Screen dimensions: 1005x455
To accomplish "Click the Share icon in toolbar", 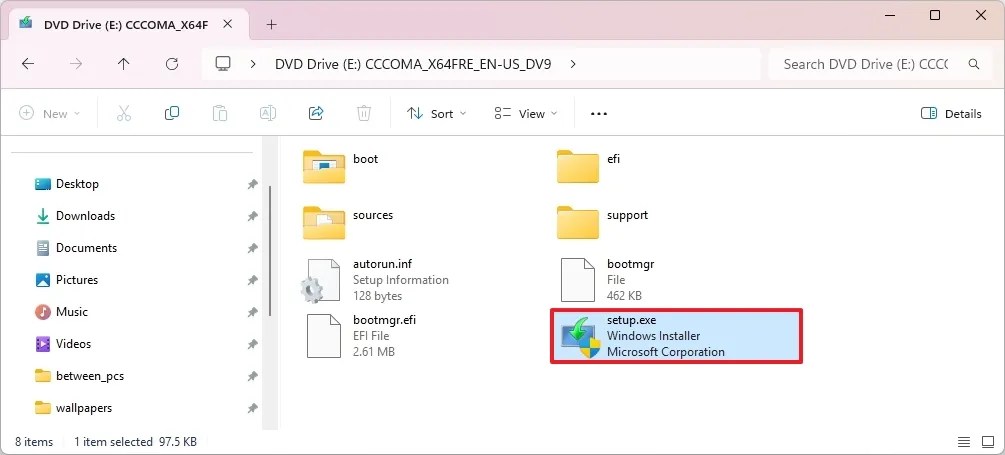I will click(316, 113).
